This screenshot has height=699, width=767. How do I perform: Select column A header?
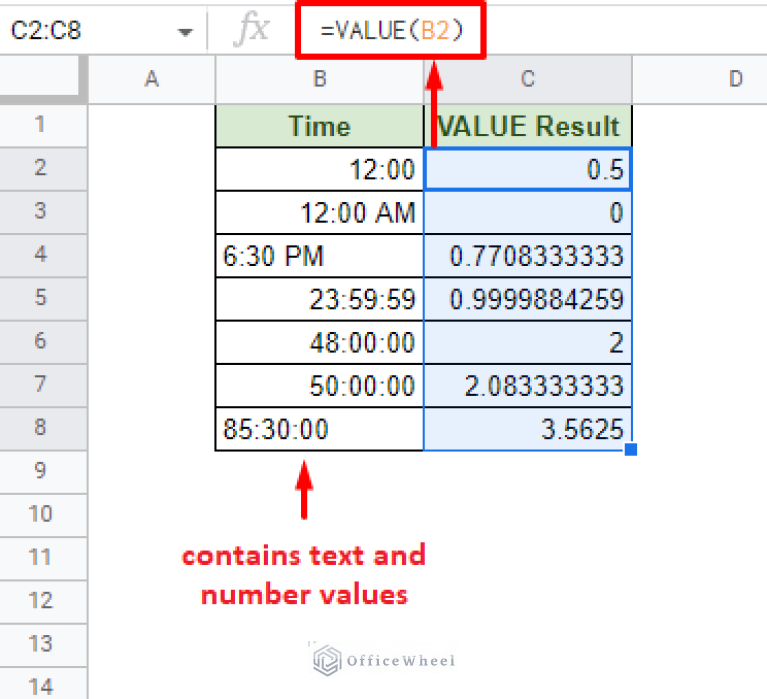(151, 79)
